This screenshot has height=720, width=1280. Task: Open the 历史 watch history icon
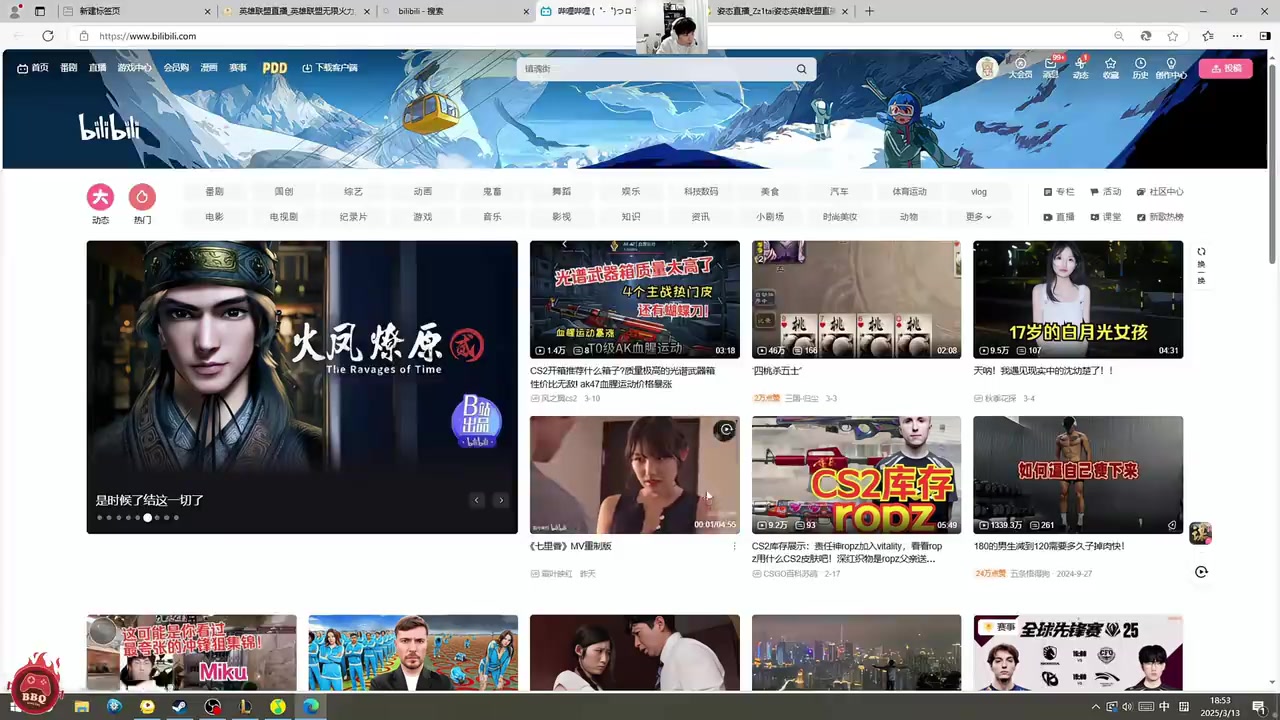coord(1140,65)
